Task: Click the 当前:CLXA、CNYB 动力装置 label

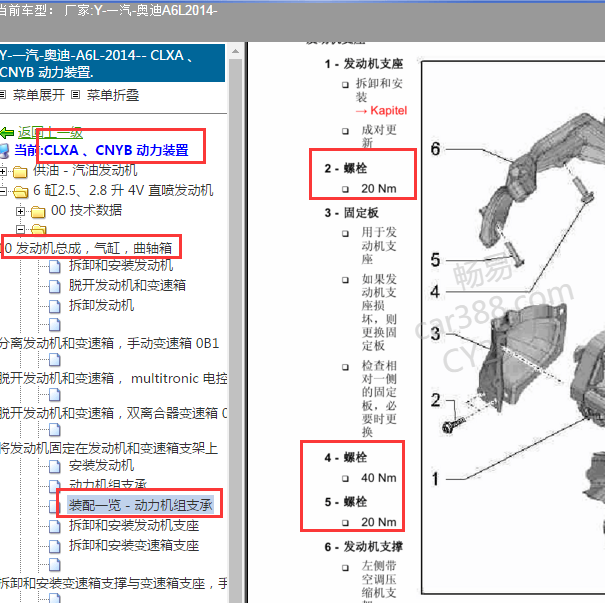Action: [101, 150]
